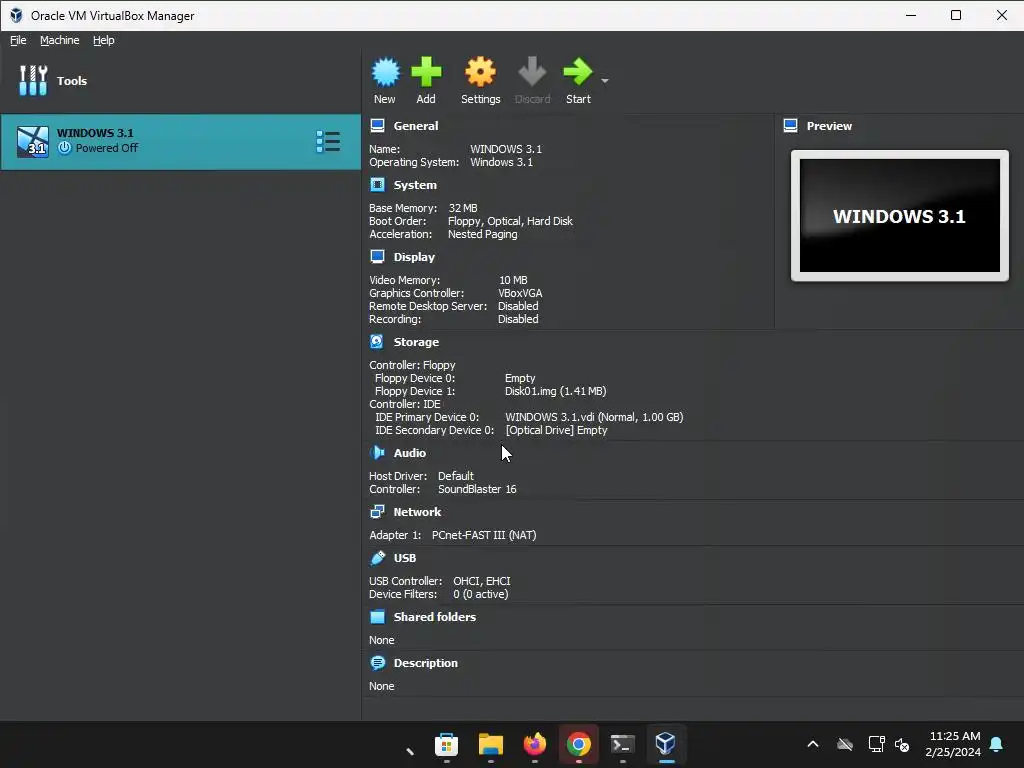The image size is (1024, 768).
Task: Click PCnet-FAST III (NAT) adapter value
Action: [x=484, y=535]
